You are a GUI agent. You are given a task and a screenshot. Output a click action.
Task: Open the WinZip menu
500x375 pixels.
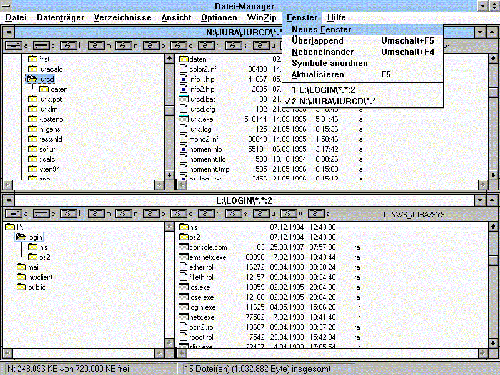pyautogui.click(x=262, y=17)
